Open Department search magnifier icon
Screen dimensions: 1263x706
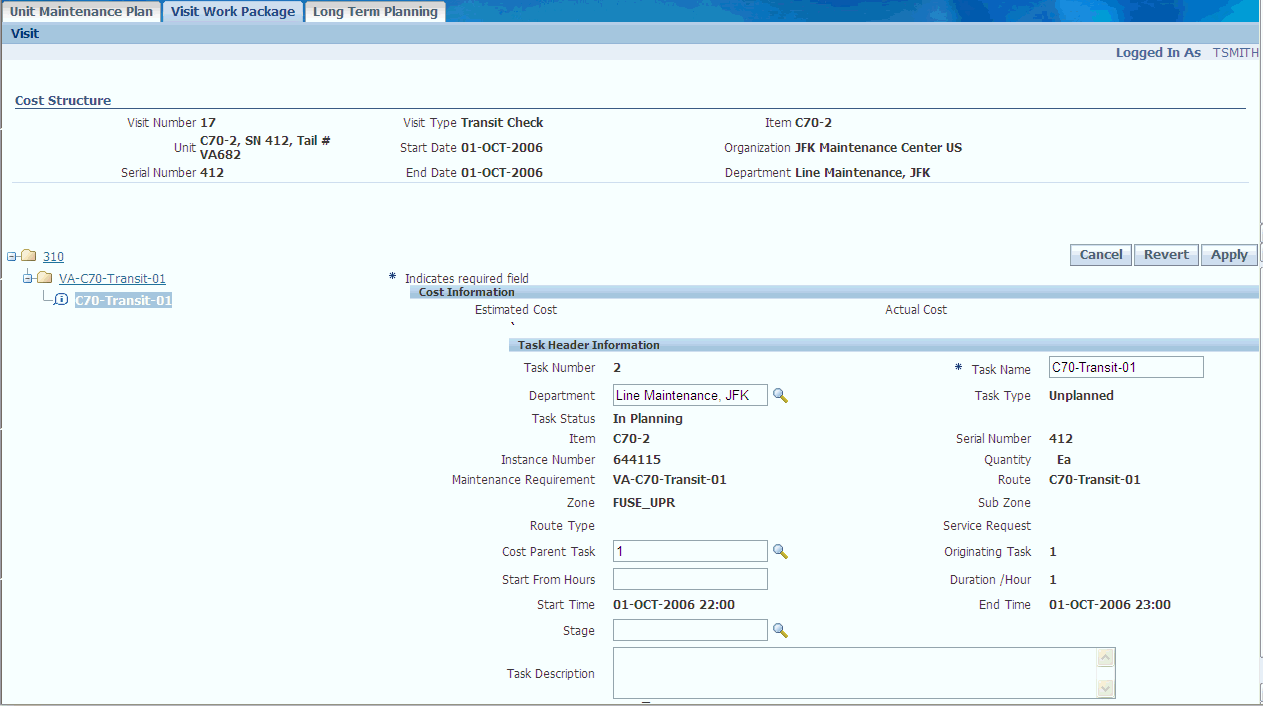point(780,396)
